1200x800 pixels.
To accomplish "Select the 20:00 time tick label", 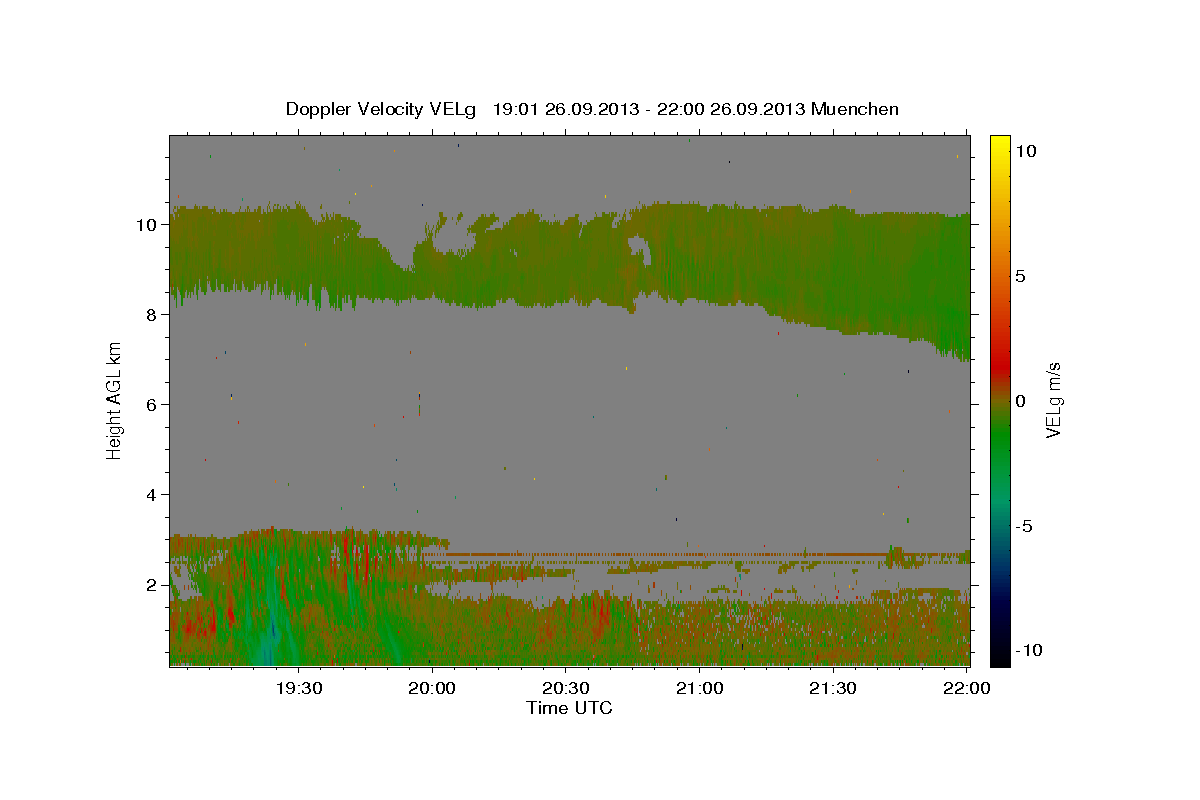I will pos(432,688).
